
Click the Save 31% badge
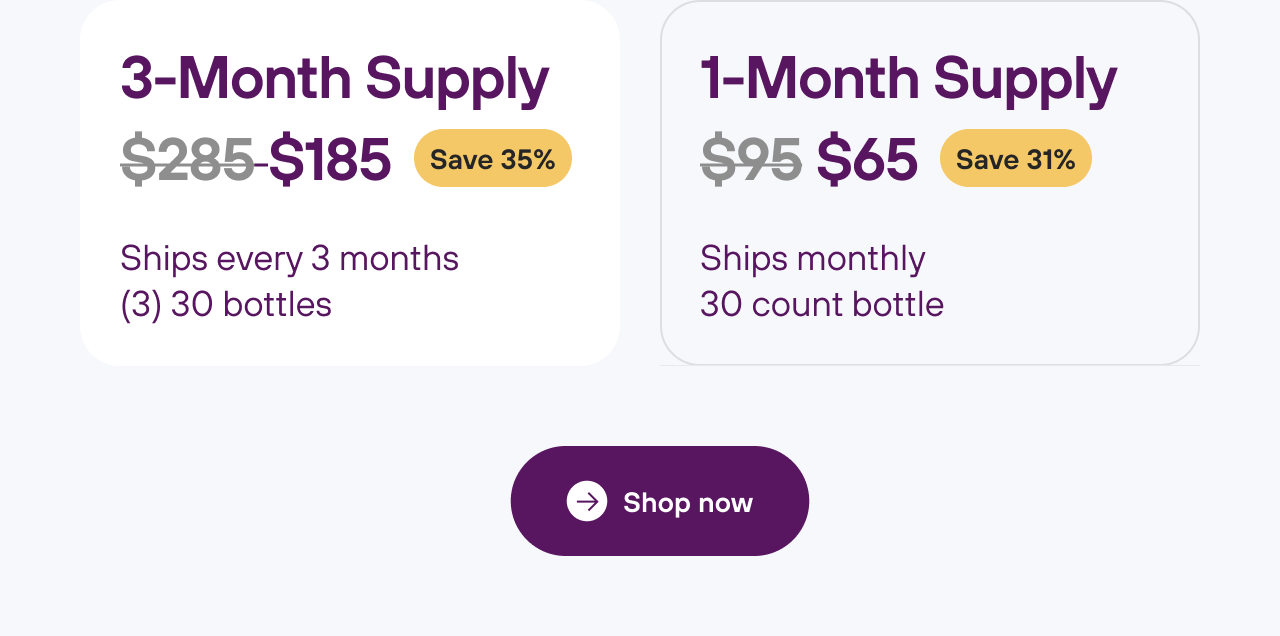coord(1015,159)
